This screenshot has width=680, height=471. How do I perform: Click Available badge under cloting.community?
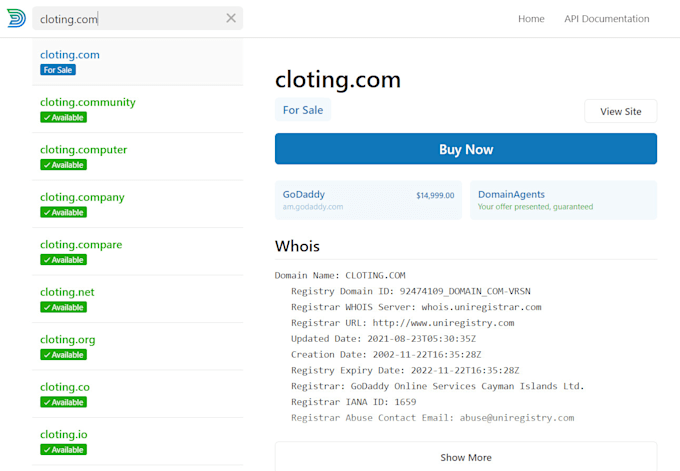click(63, 118)
